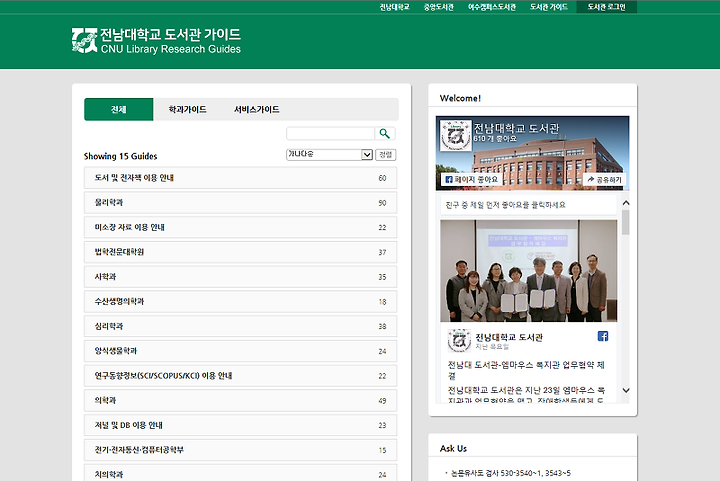Viewport: 720px width, 481px height.
Task: Open 도서관 가이드 link in top navigation
Action: [549, 7]
